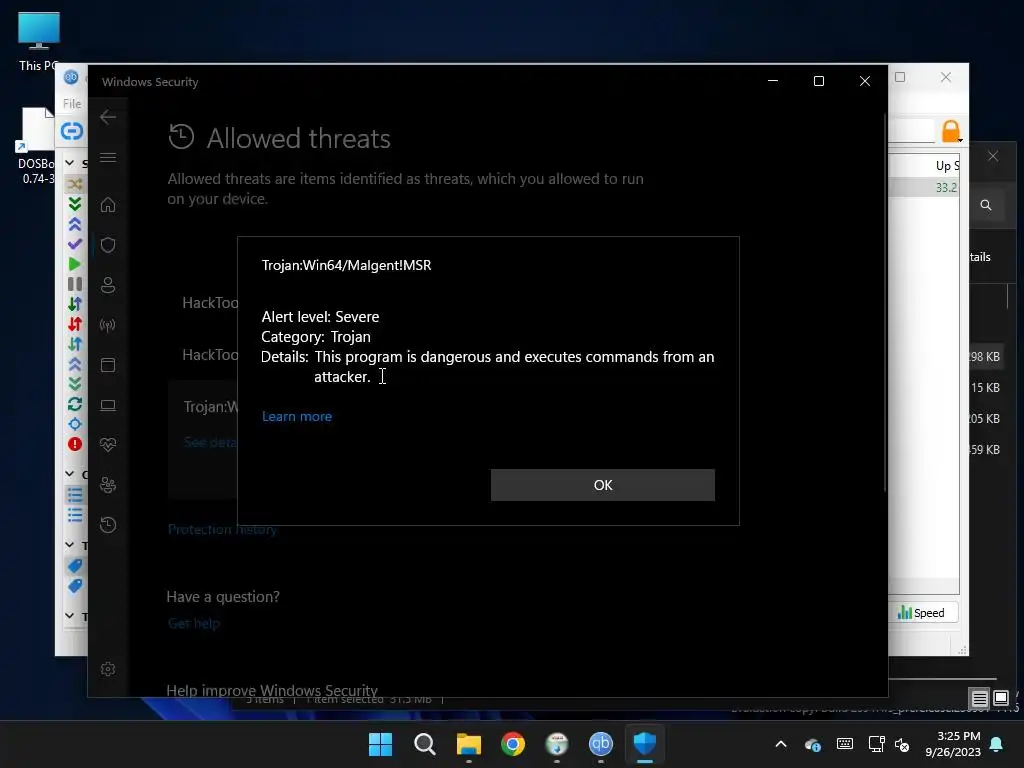Switch File Explorer to large thumbnails view
This screenshot has width=1024, height=768.
click(x=1000, y=698)
